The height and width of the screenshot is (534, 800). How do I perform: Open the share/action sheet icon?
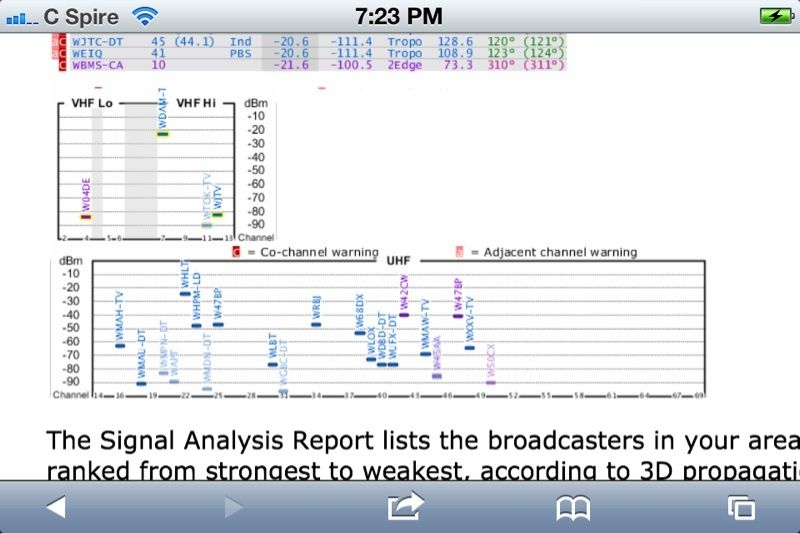(x=406, y=506)
